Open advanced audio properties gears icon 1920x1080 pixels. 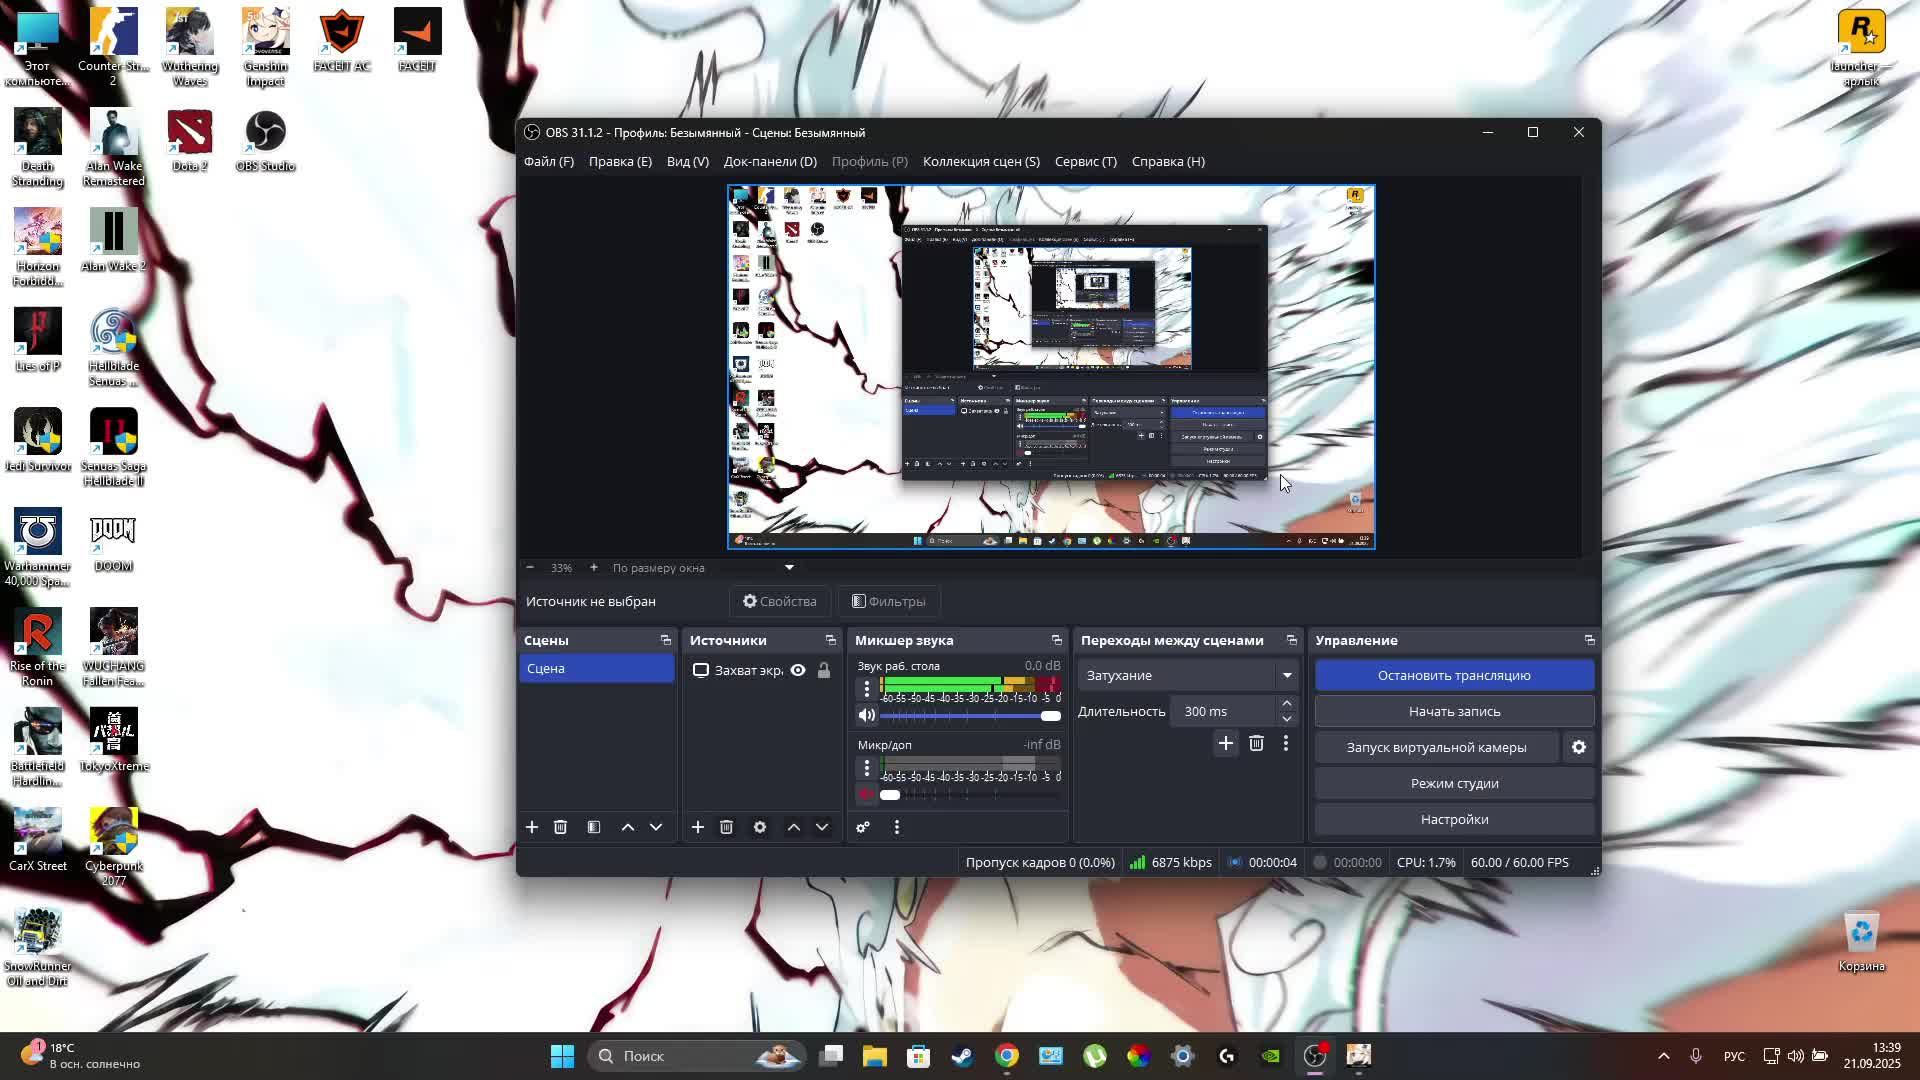[863, 827]
